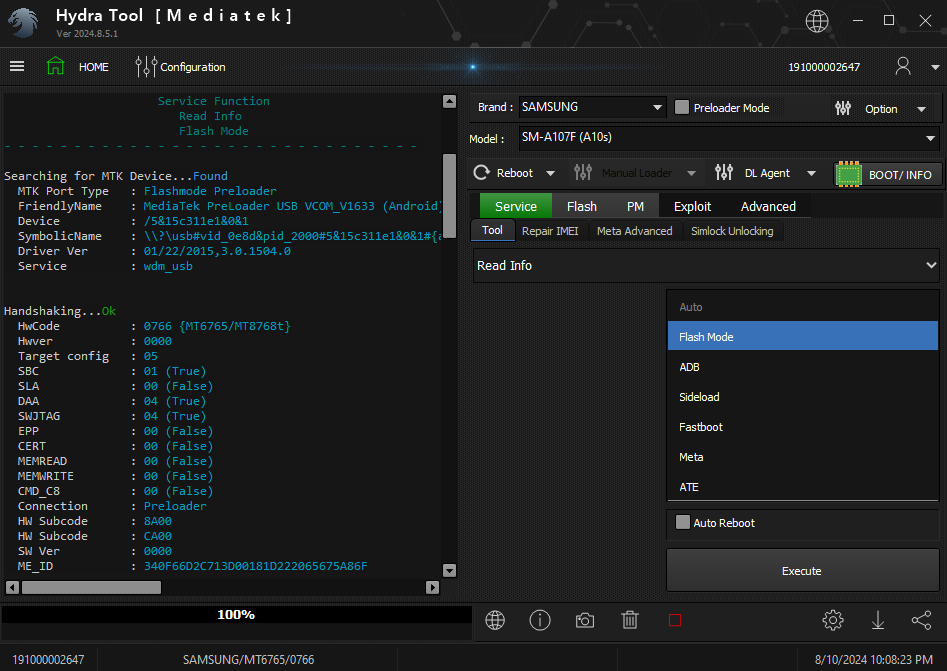Click the Hydra dragon logo

(24, 23)
